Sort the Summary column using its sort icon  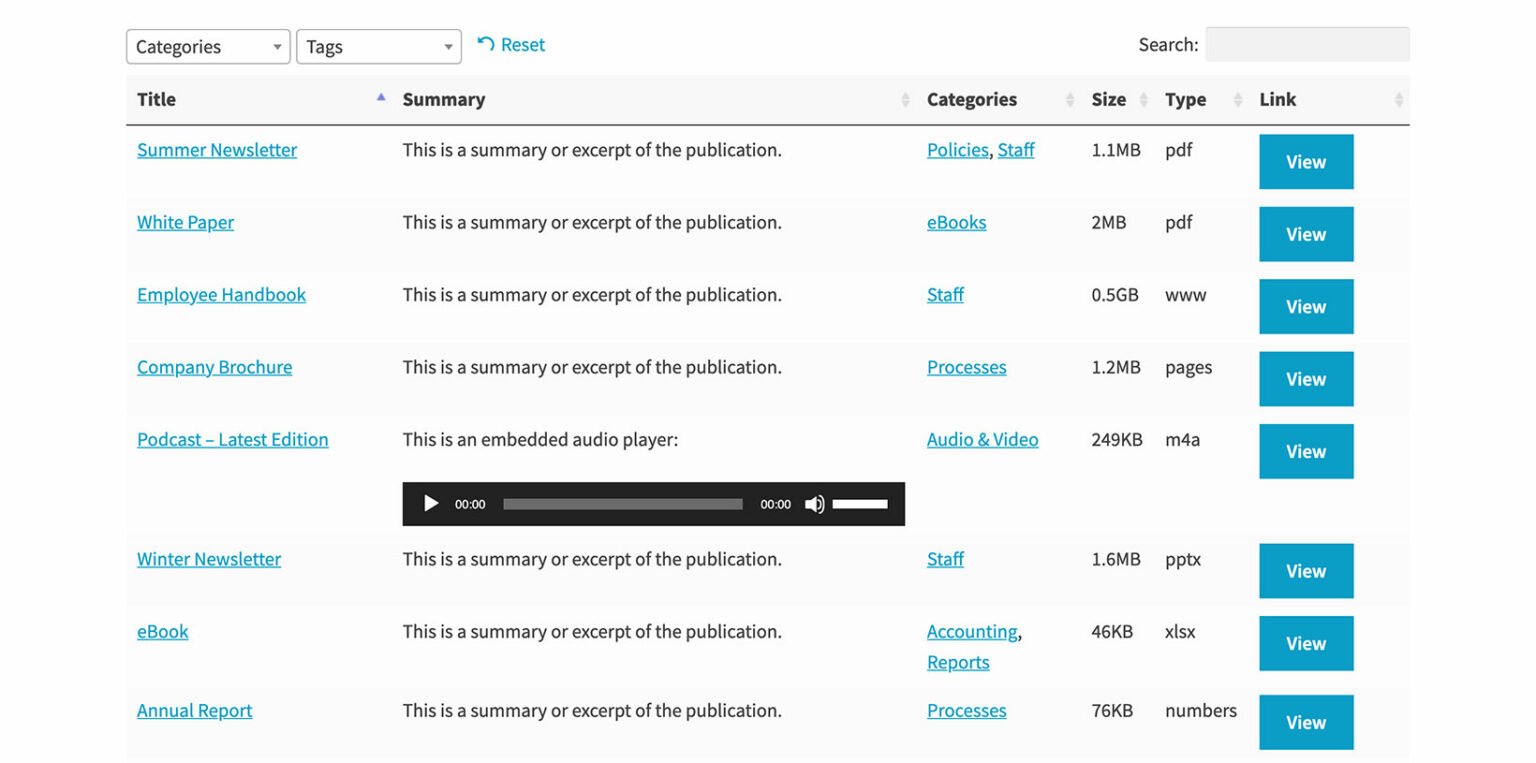pos(904,99)
